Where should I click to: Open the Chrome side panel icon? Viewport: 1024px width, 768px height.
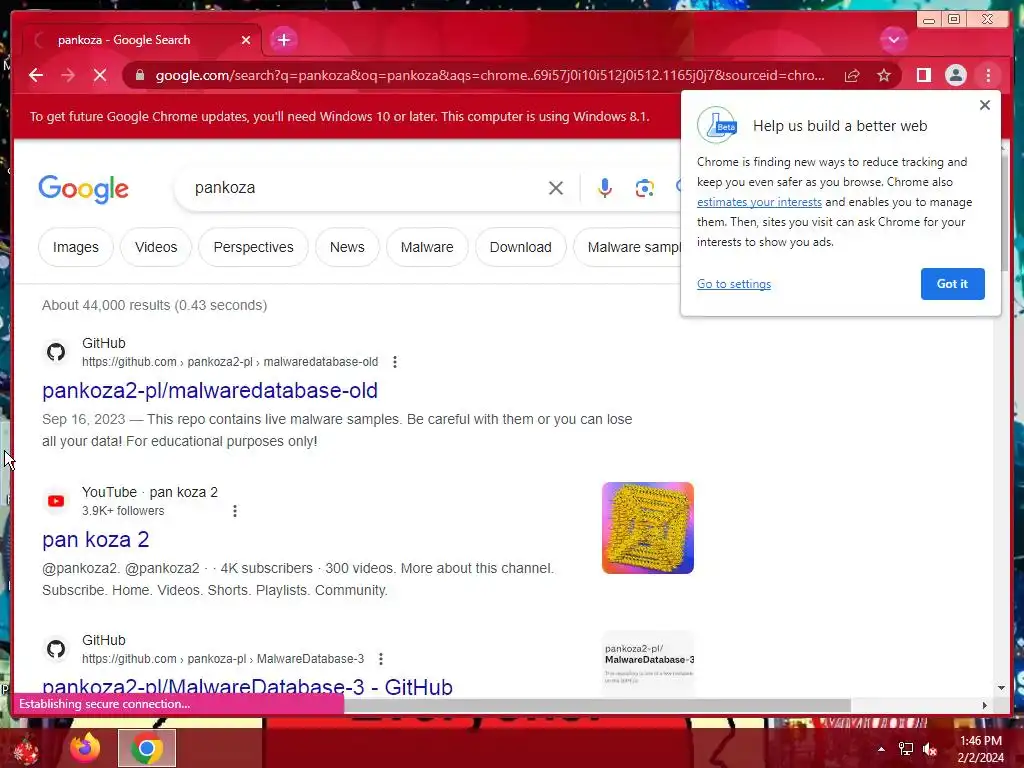pyautogui.click(x=923, y=75)
